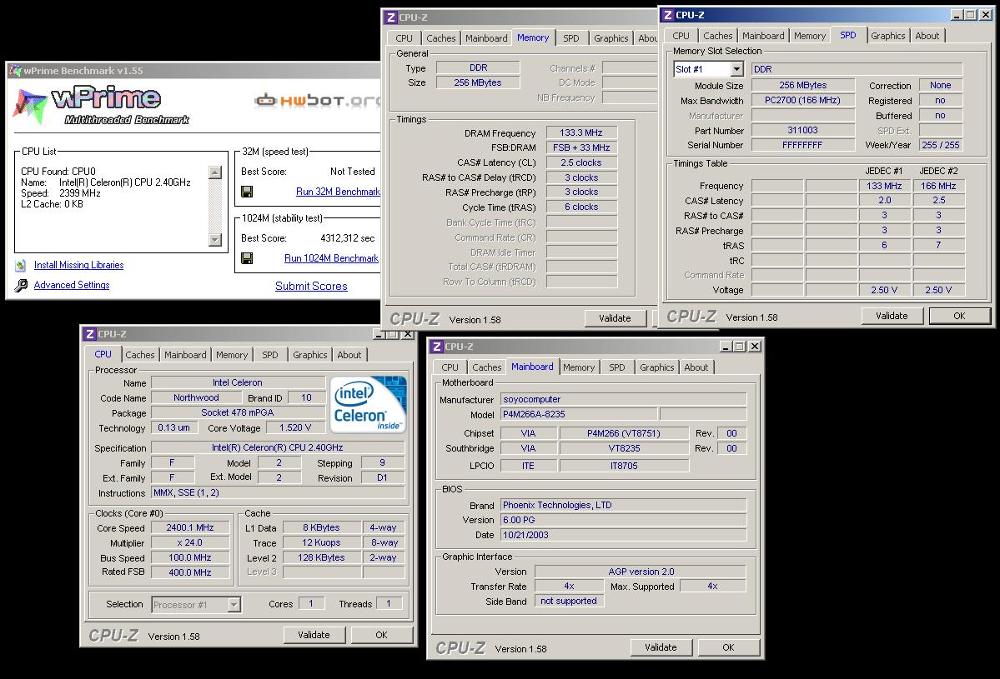This screenshot has height=679, width=1000.
Task: Click Validate in the CPU window
Action: point(314,635)
